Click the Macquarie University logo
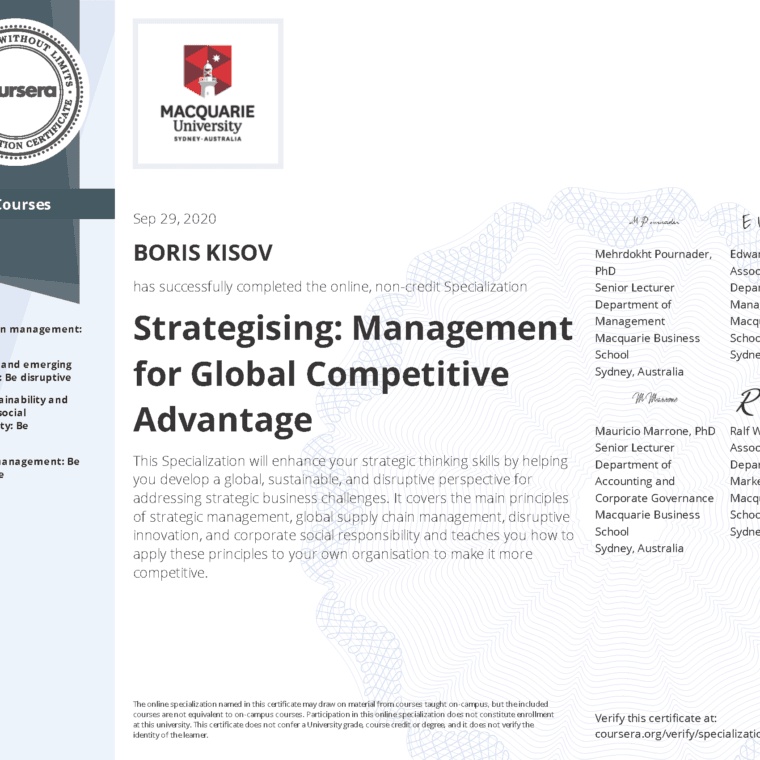This screenshot has height=760, width=760. [208, 94]
